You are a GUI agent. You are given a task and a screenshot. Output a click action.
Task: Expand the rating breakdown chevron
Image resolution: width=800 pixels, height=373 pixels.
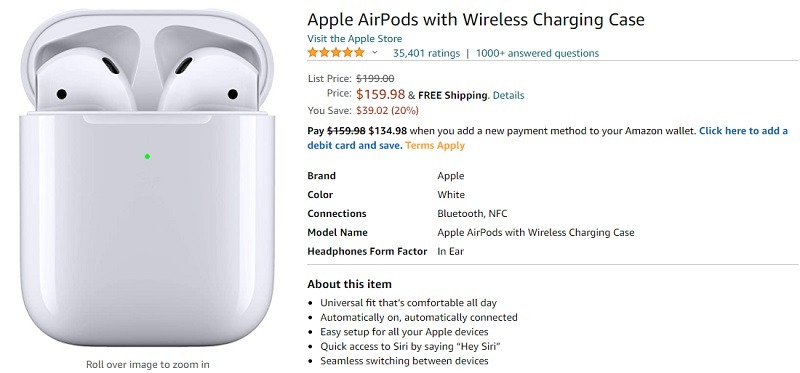coord(374,53)
